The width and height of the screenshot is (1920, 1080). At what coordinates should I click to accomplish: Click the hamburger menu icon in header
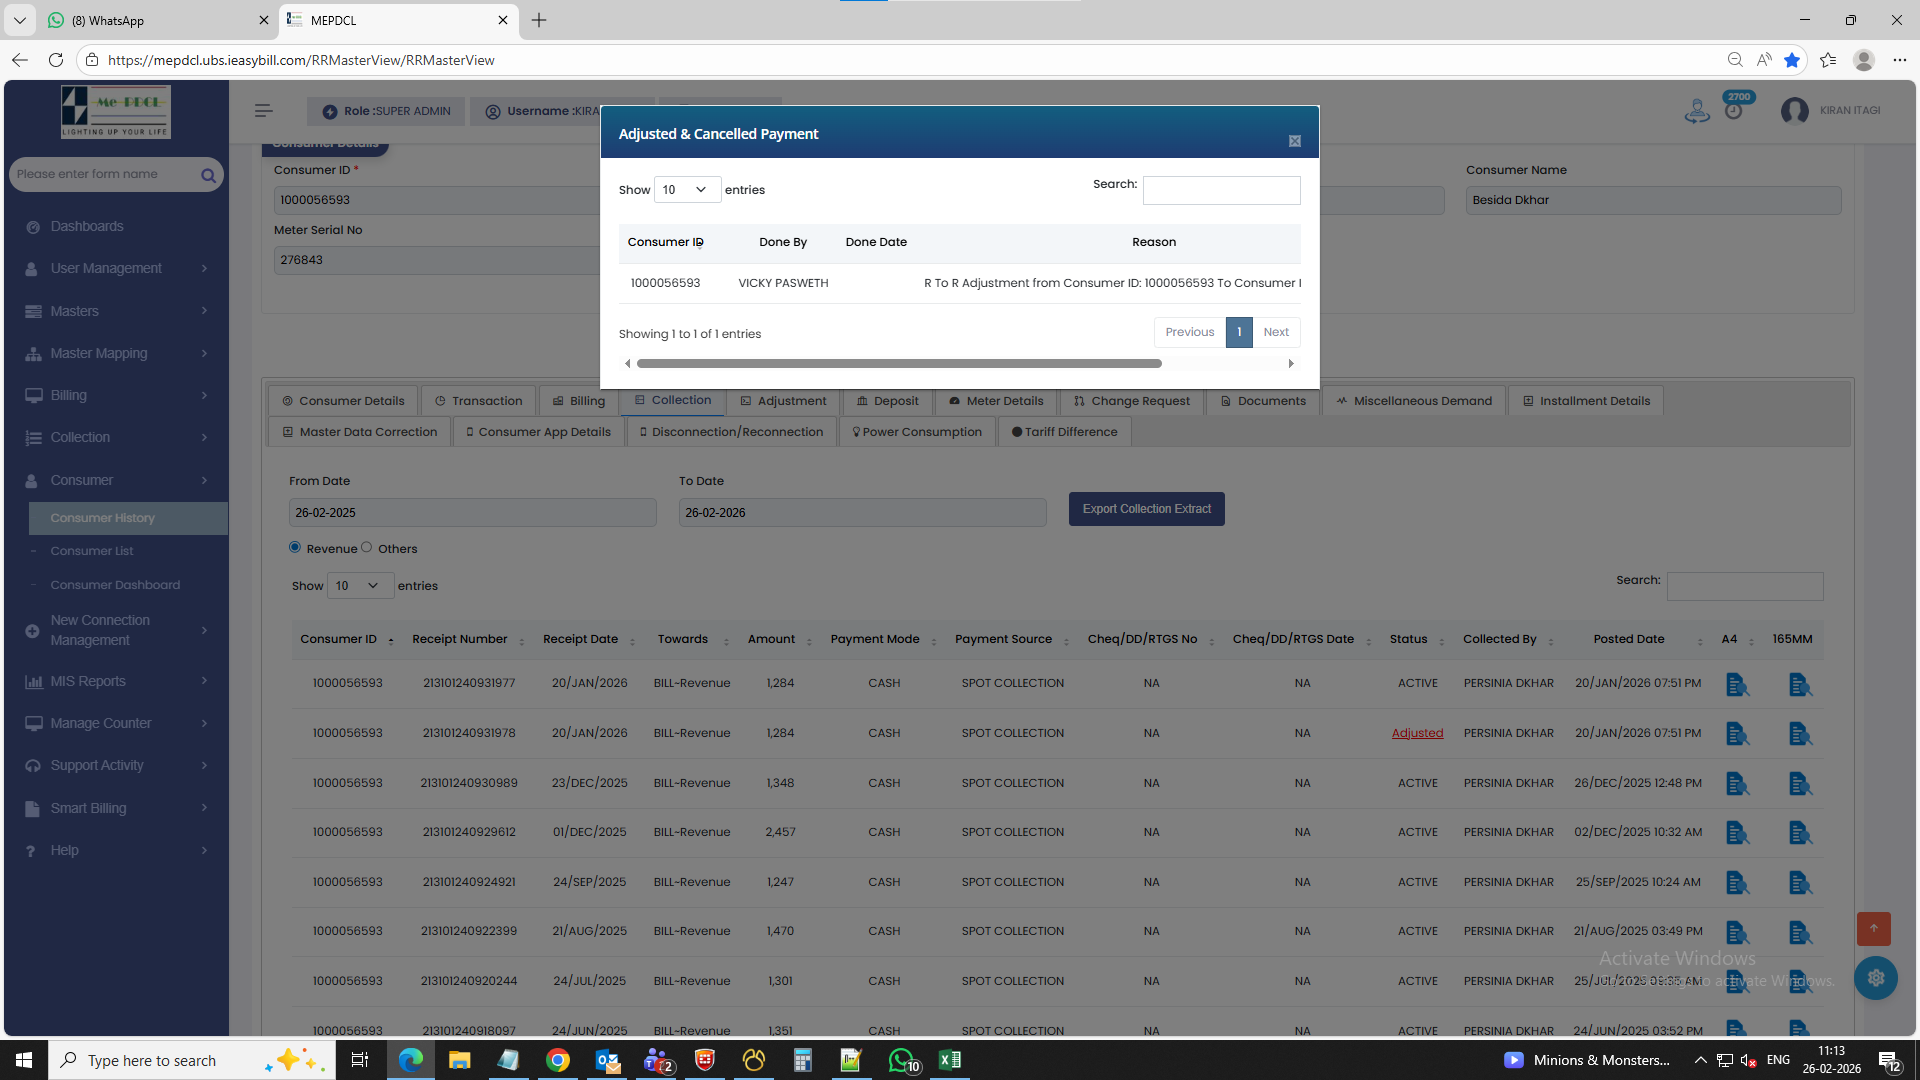[263, 111]
